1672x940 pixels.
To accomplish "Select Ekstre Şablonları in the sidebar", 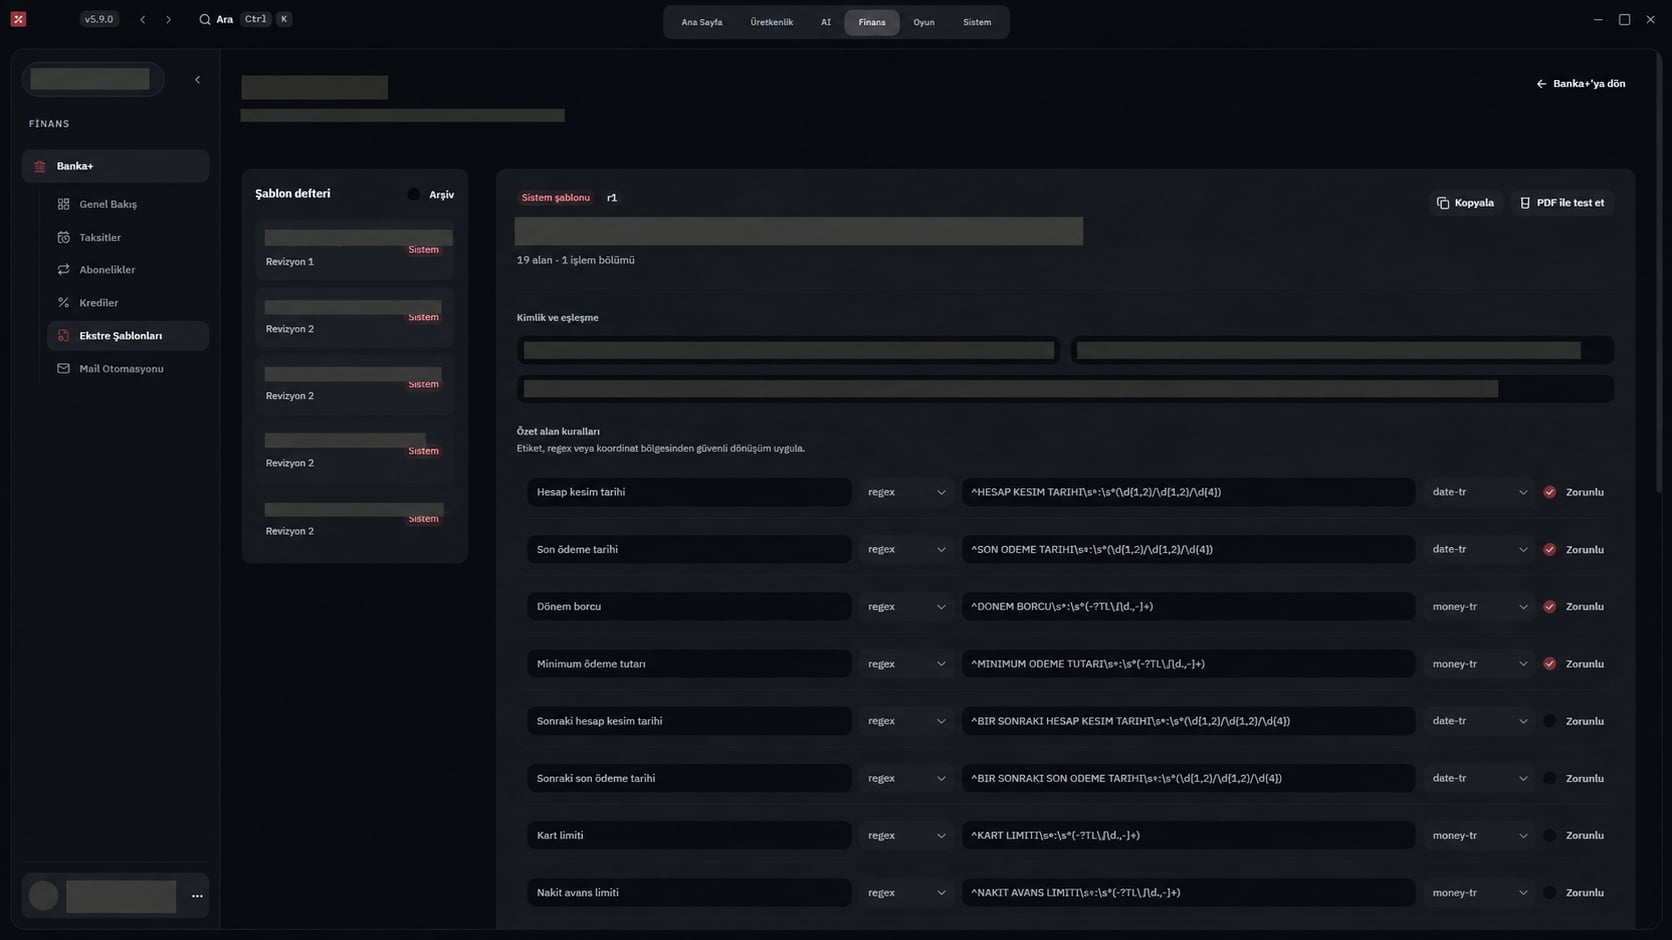I will [128, 336].
